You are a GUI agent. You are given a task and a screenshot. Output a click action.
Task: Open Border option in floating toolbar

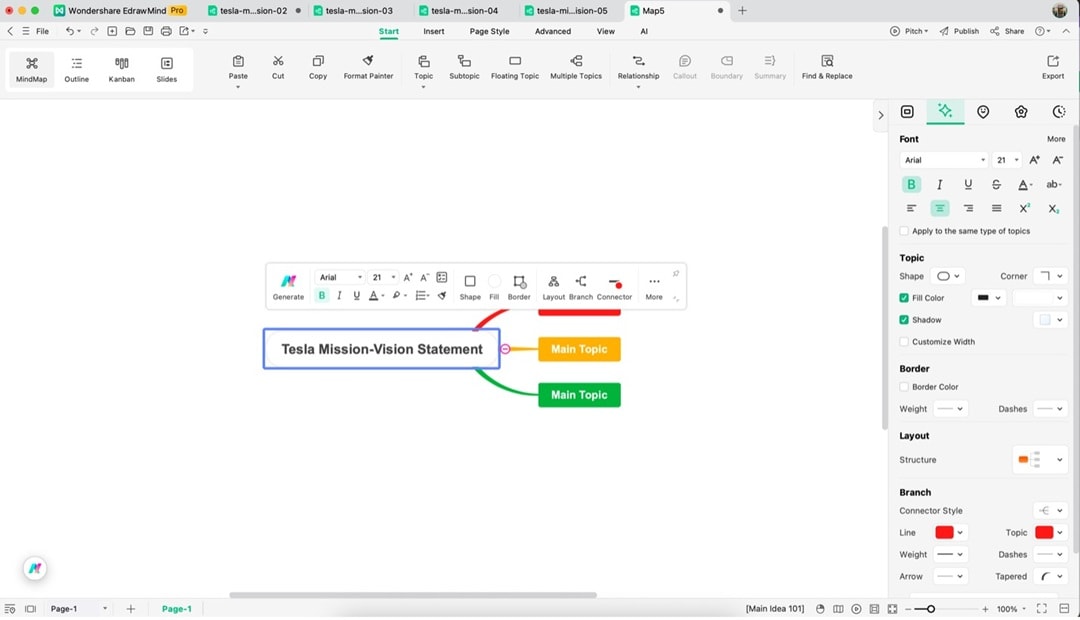click(x=519, y=287)
